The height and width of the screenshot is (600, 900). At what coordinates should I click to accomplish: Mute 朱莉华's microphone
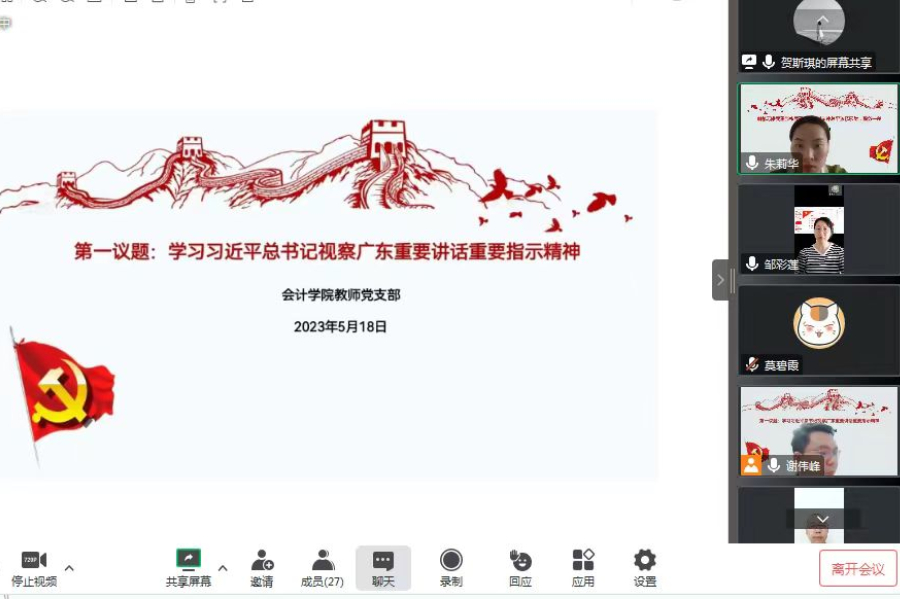point(753,160)
